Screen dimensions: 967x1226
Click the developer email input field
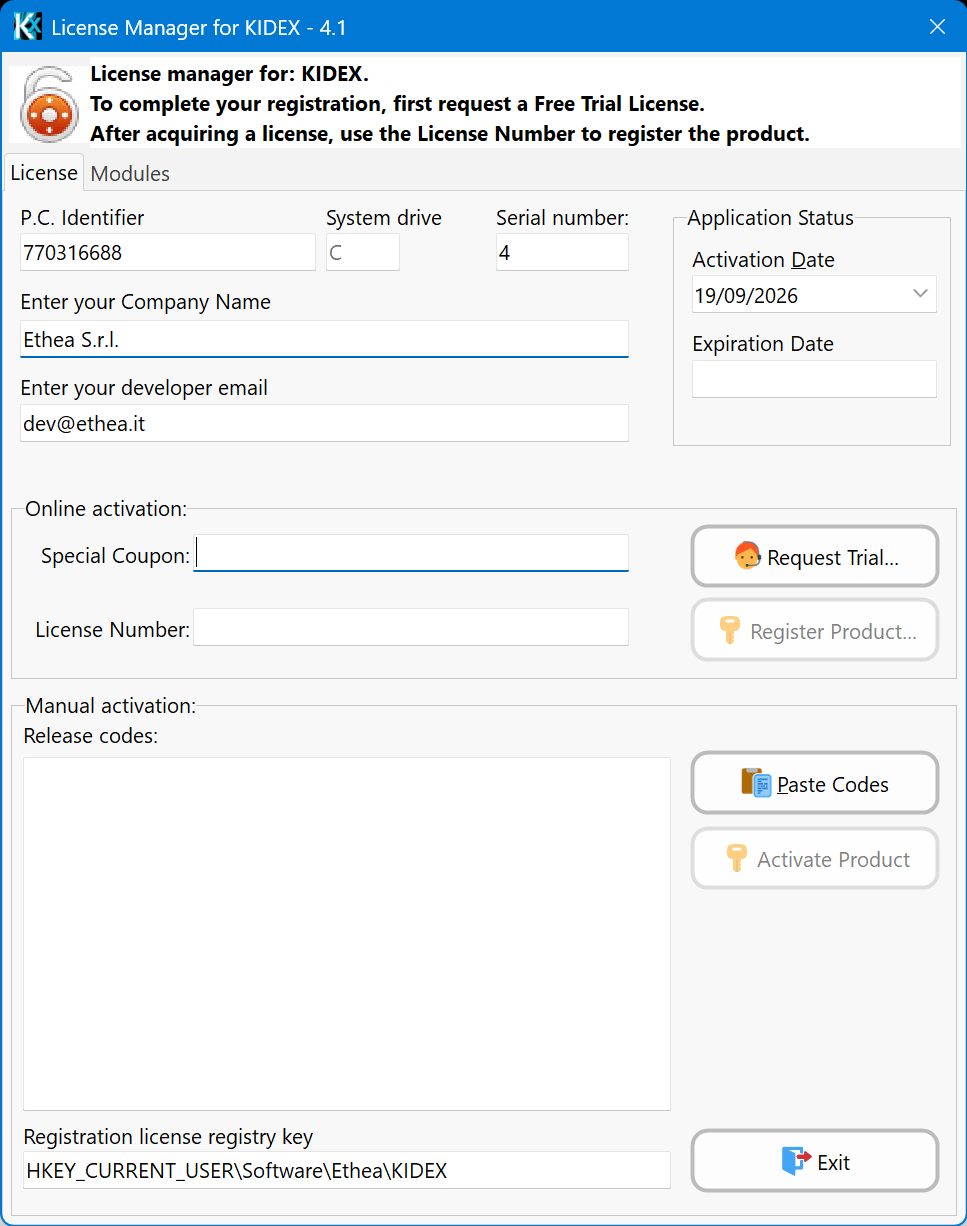[x=324, y=423]
